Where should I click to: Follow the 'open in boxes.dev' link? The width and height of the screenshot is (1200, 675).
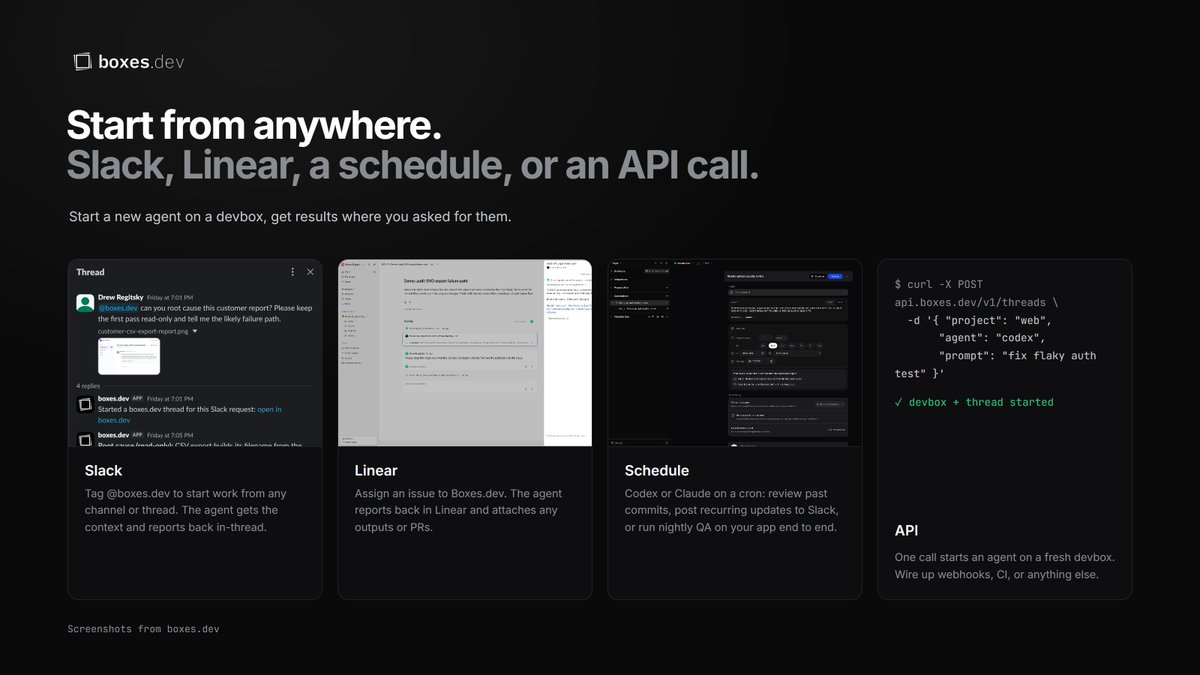[269, 409]
